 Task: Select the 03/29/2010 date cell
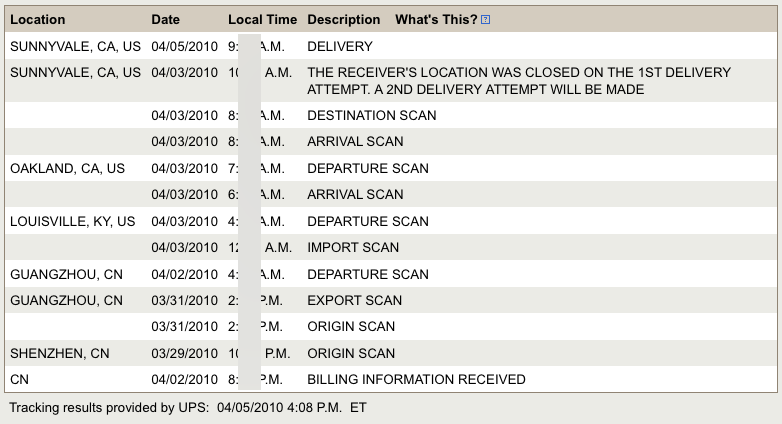185,353
